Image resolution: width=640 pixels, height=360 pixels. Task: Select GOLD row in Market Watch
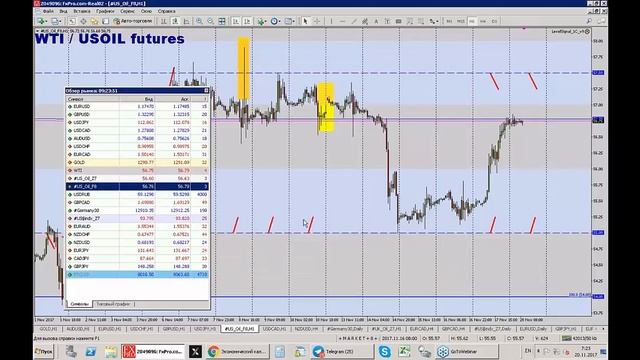point(137,162)
